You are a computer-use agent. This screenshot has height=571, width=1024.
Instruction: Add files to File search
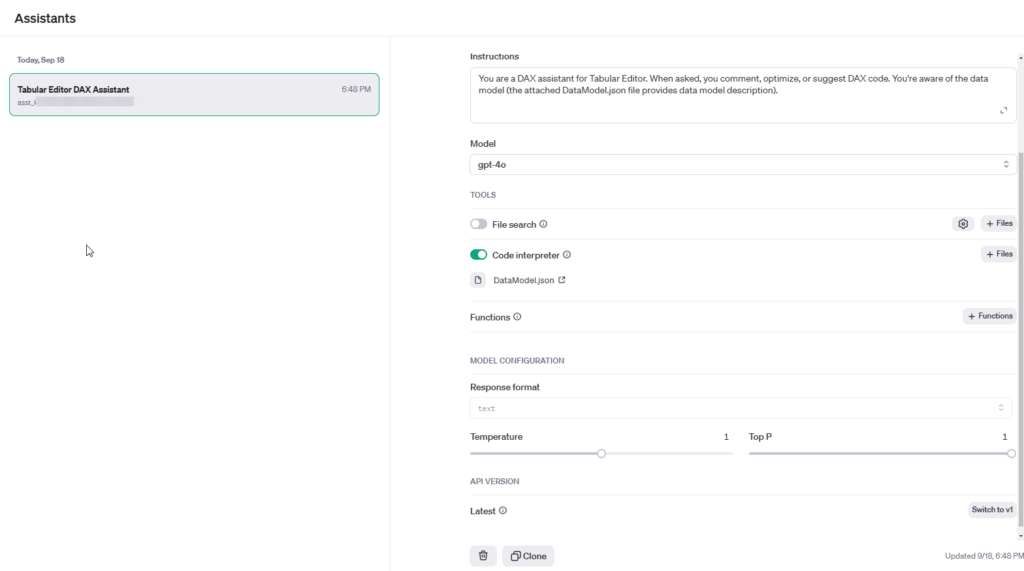pyautogui.click(x=998, y=224)
